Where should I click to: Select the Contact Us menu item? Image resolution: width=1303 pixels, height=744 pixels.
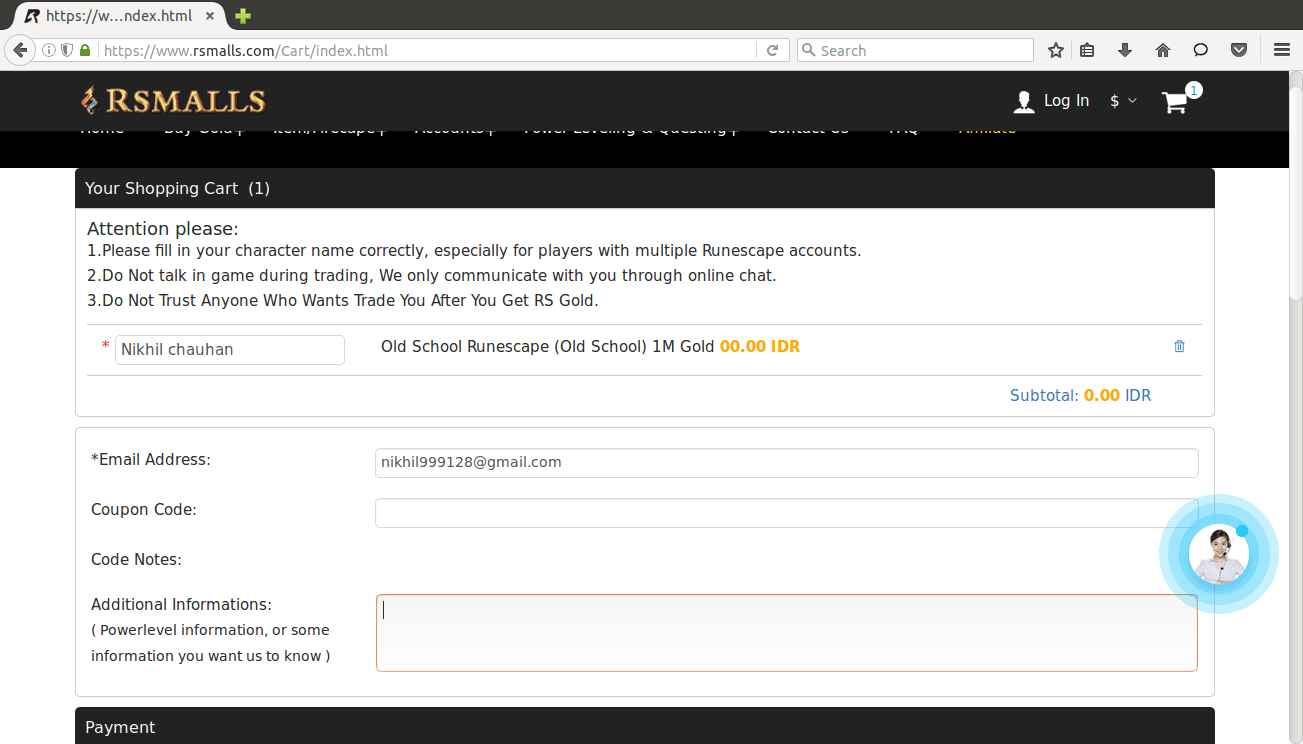point(808,128)
